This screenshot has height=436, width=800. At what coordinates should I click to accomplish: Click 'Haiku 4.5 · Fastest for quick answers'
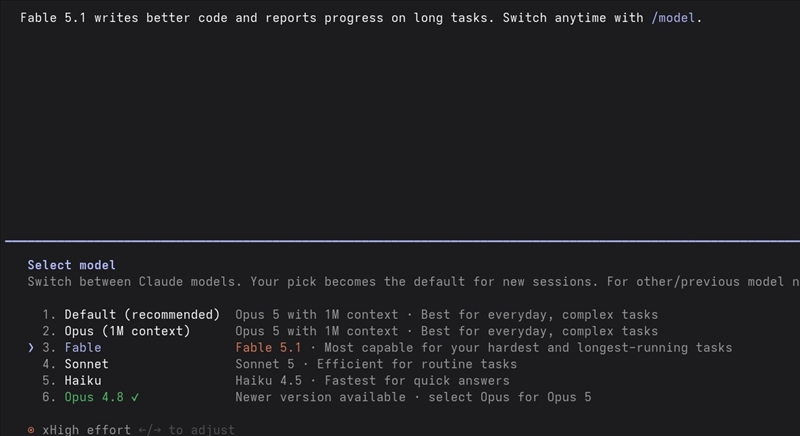click(372, 380)
